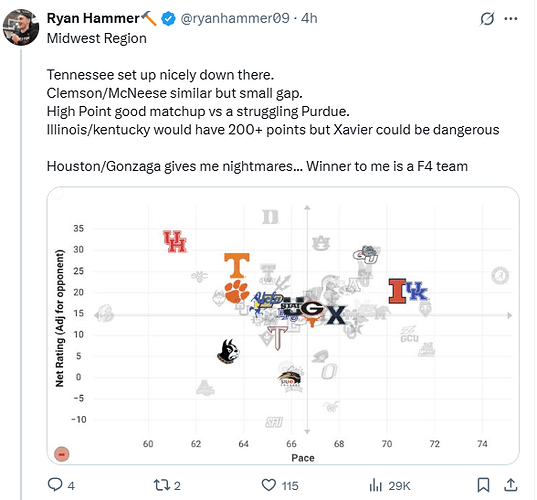Click the Grok explain icon
537x500 pixels.
pyautogui.click(x=487, y=18)
